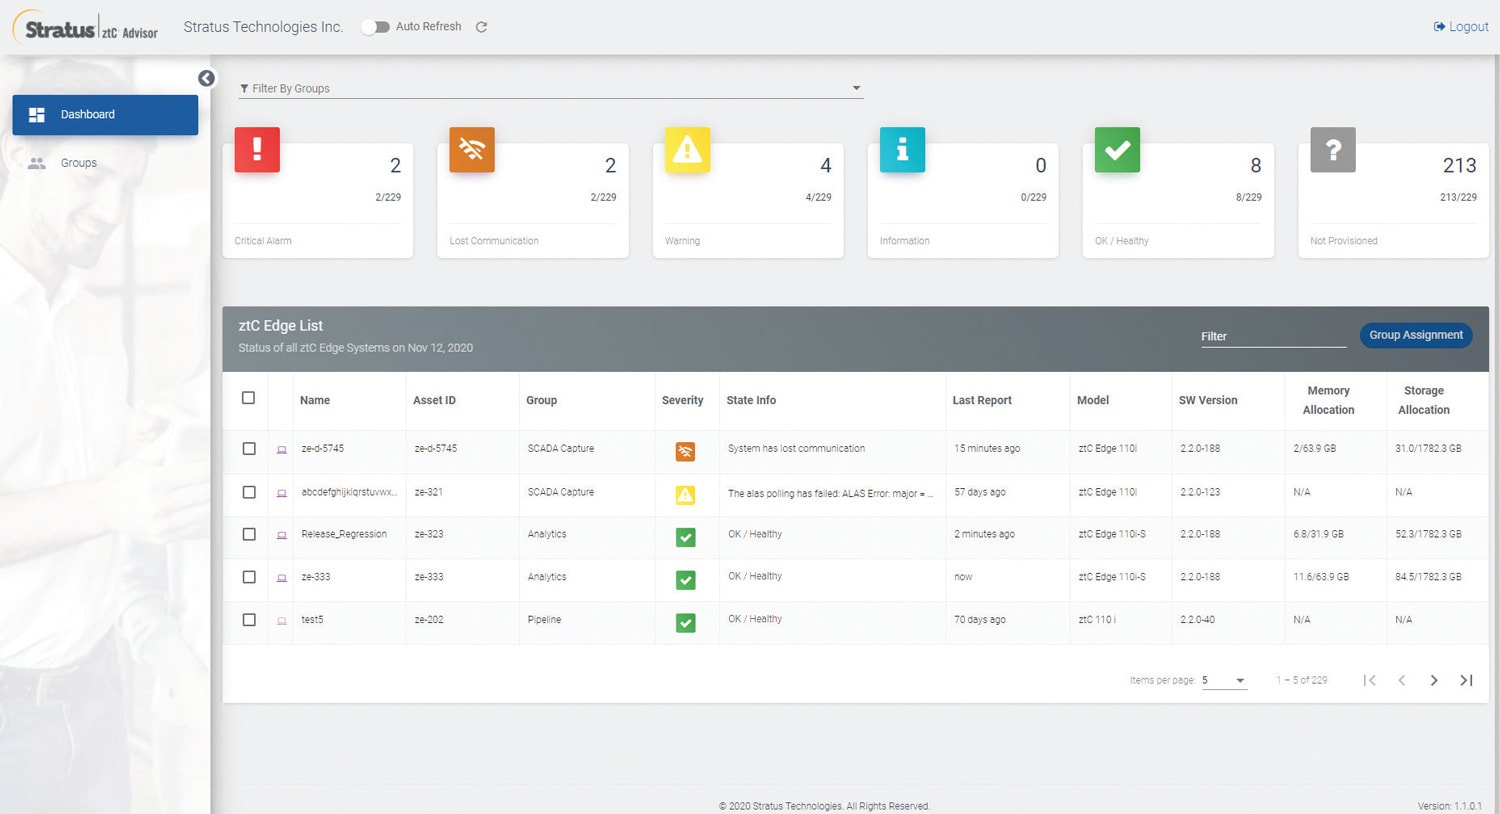The width and height of the screenshot is (1500, 814).
Task: Sort by the Severity column header
Action: pyautogui.click(x=682, y=400)
